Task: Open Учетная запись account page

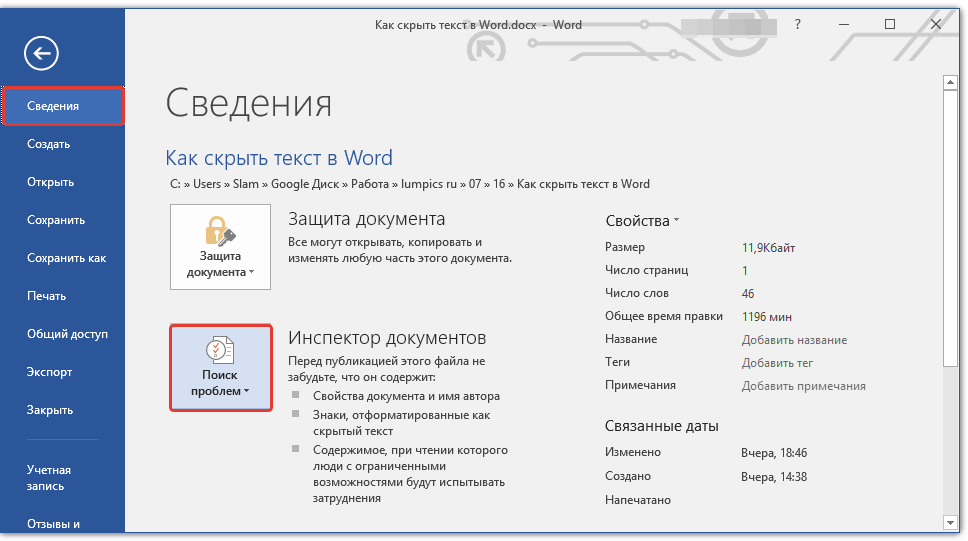Action: (49, 478)
